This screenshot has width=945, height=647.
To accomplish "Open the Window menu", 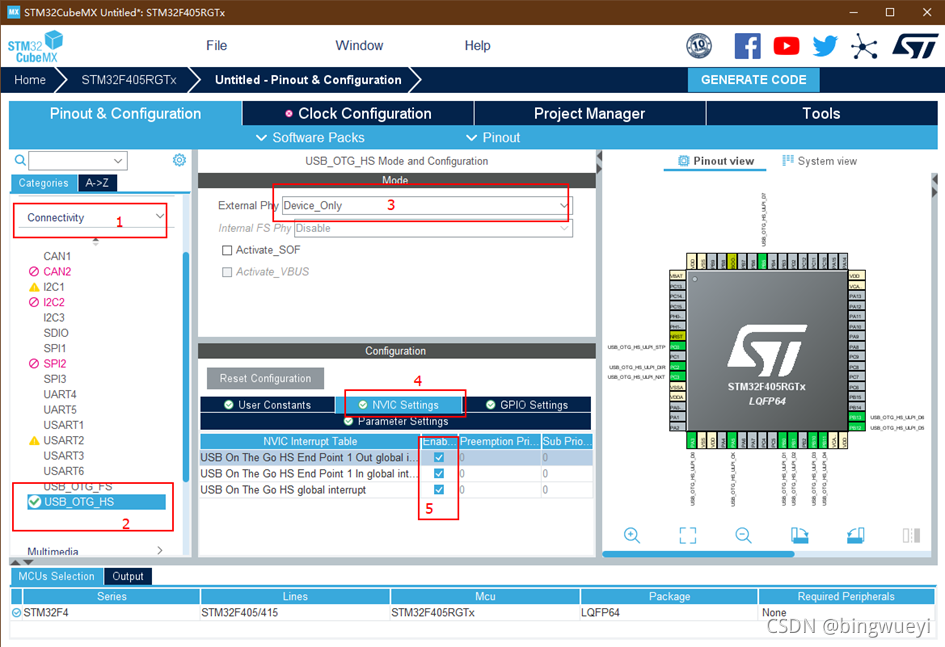I will click(359, 46).
